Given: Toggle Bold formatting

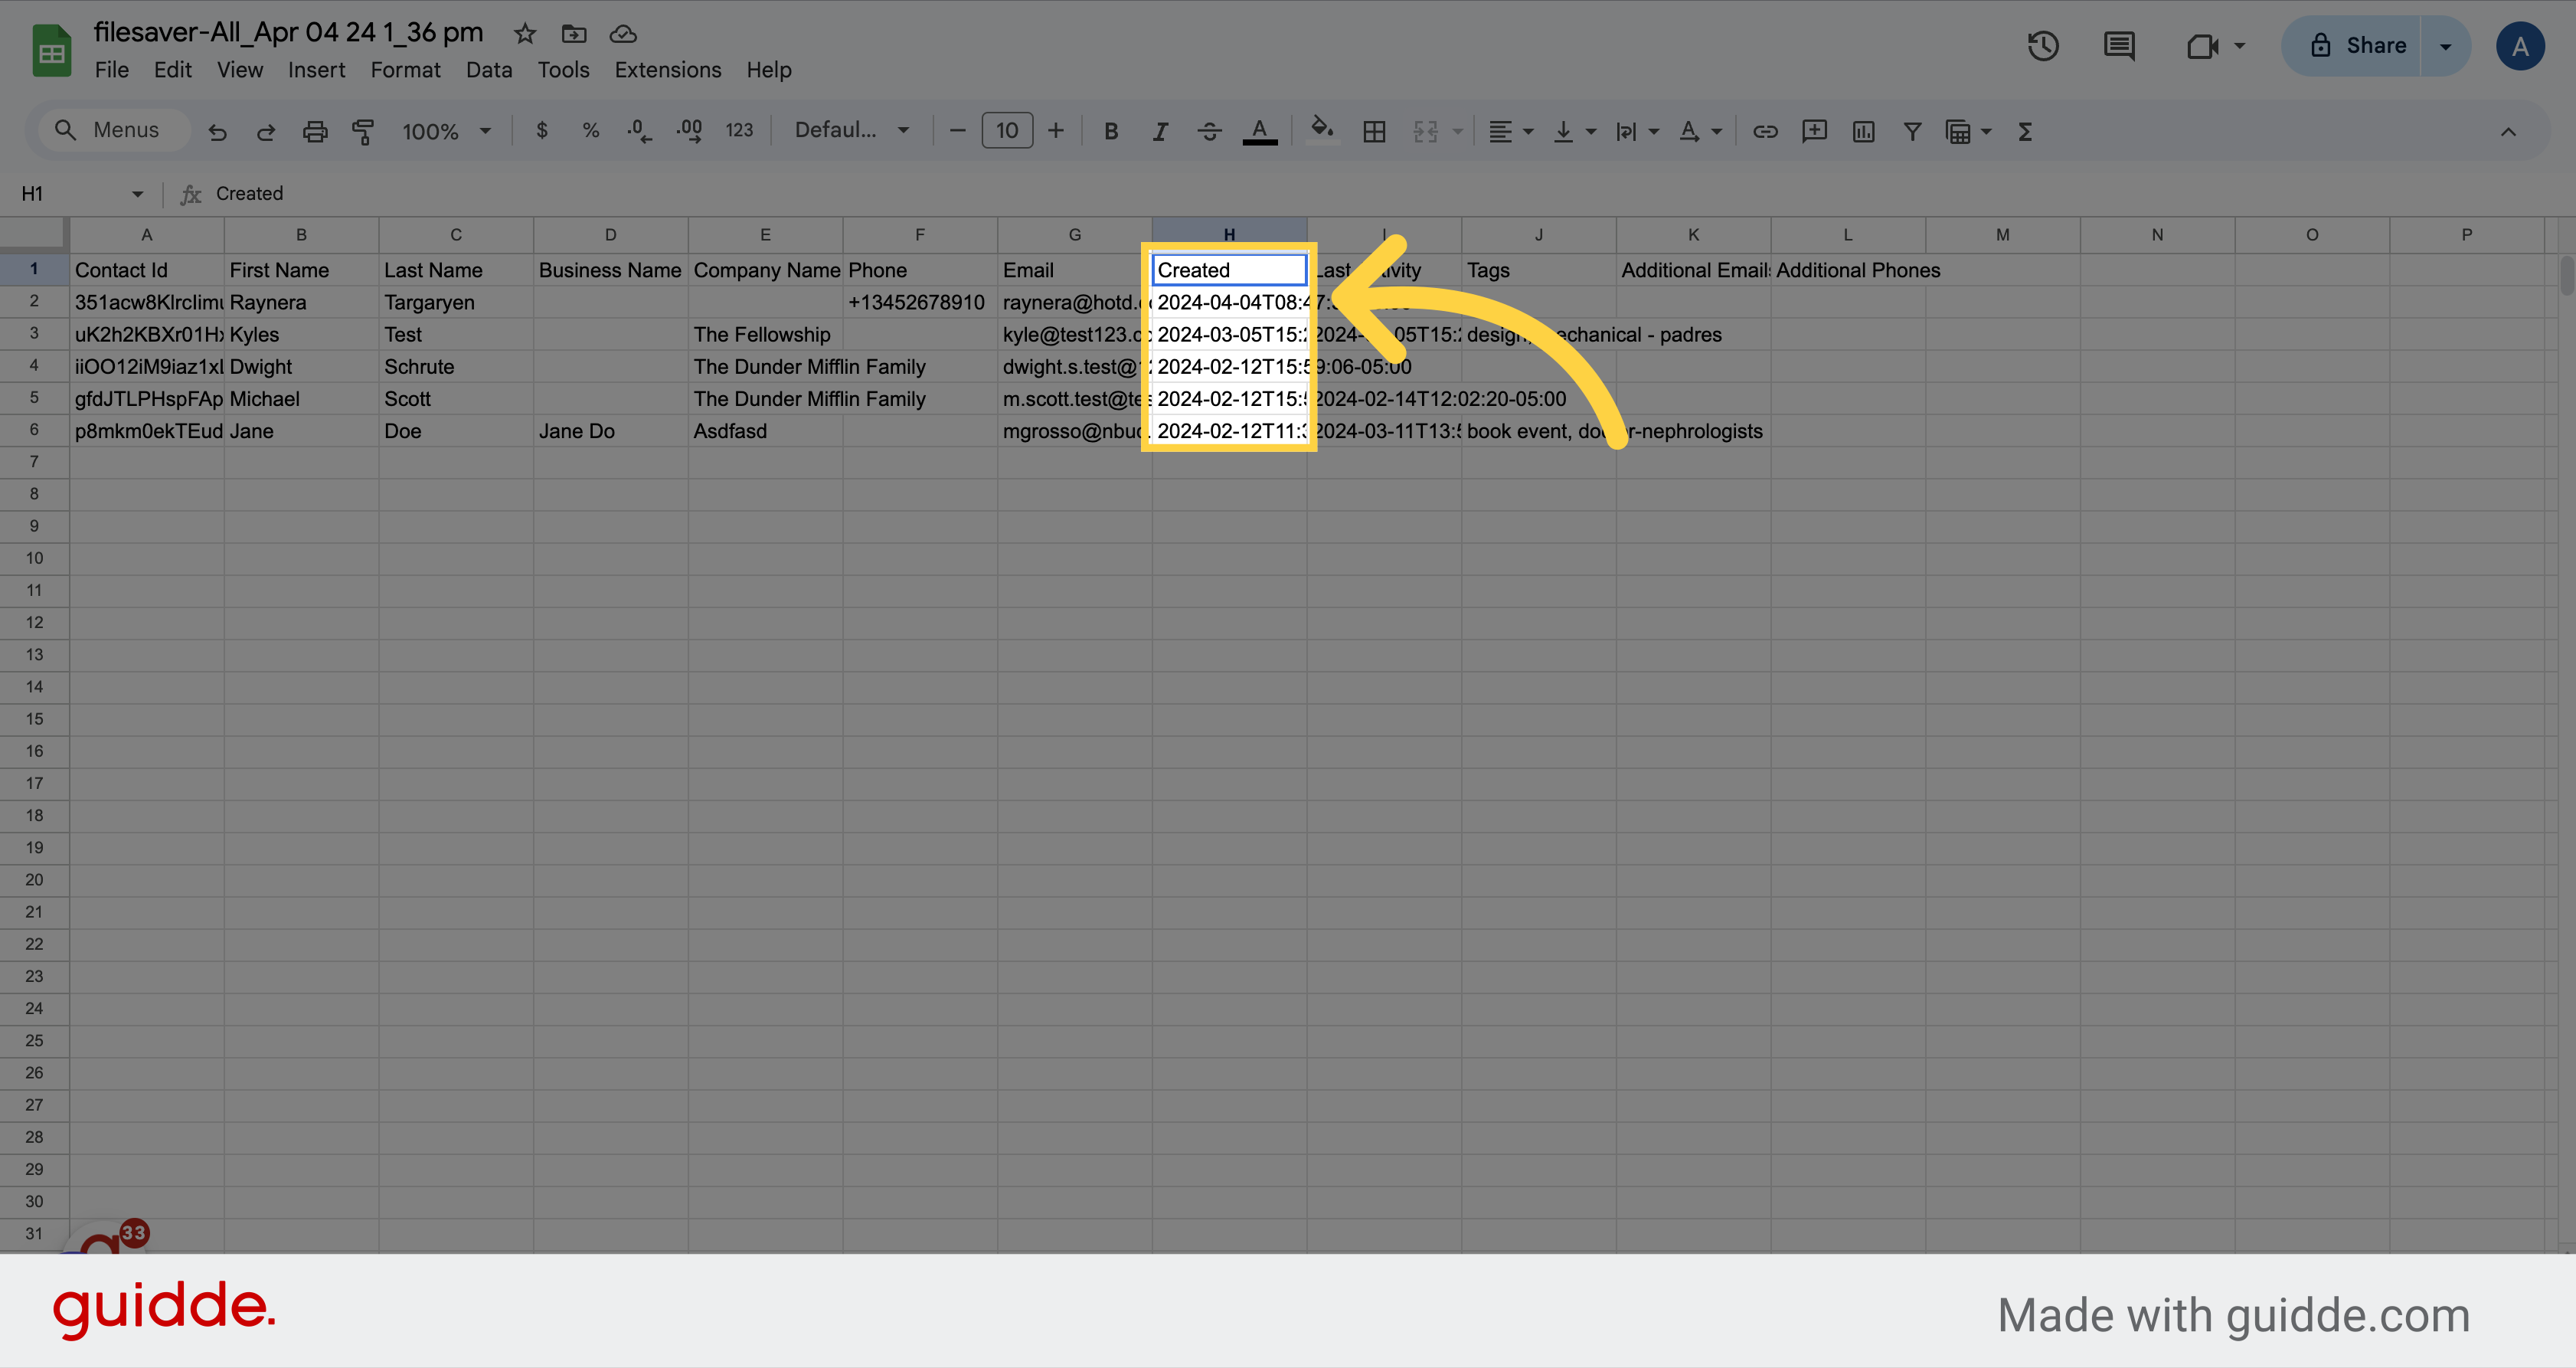Looking at the screenshot, I should (x=1111, y=131).
